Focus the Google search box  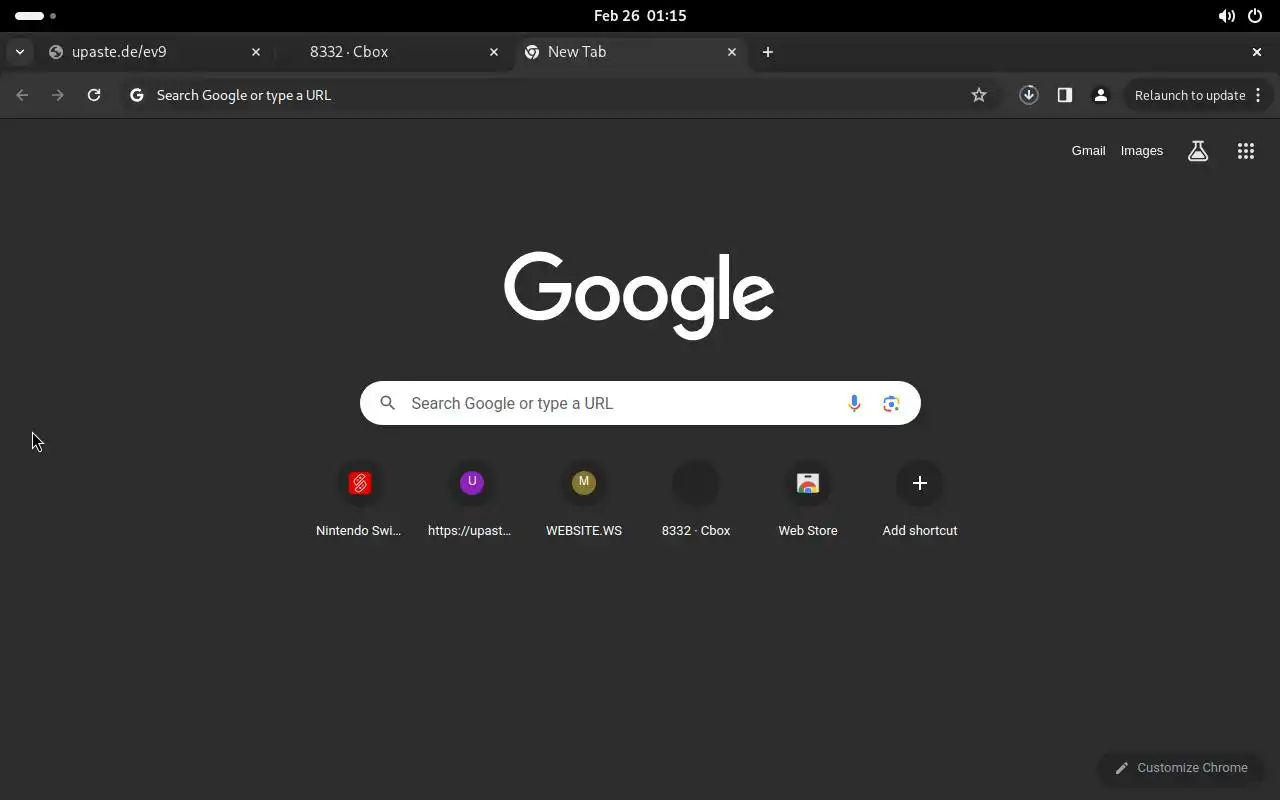pos(640,403)
